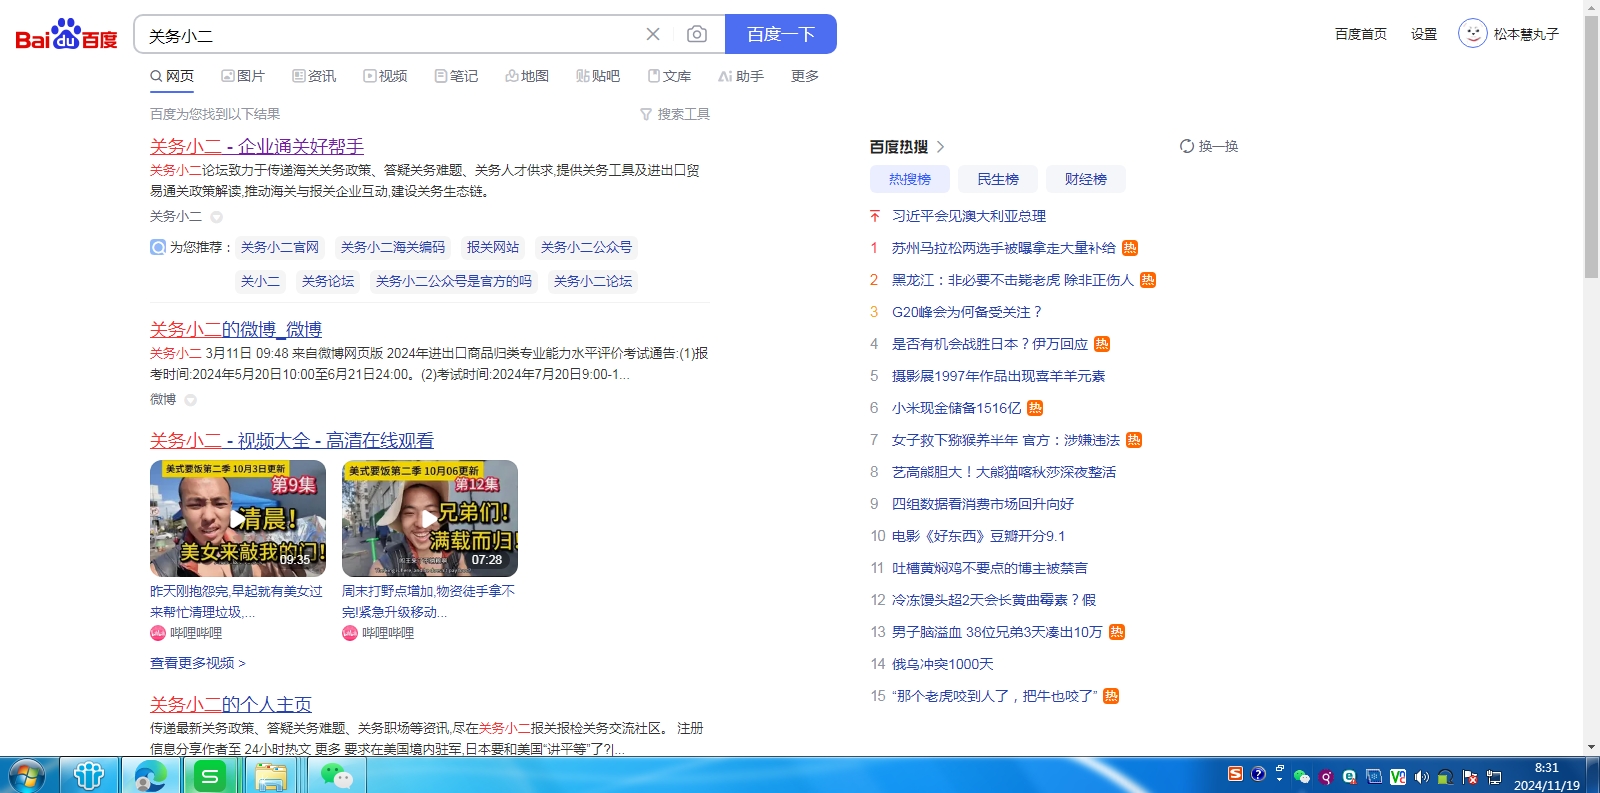Refresh hot list via 换一换

tap(1209, 146)
